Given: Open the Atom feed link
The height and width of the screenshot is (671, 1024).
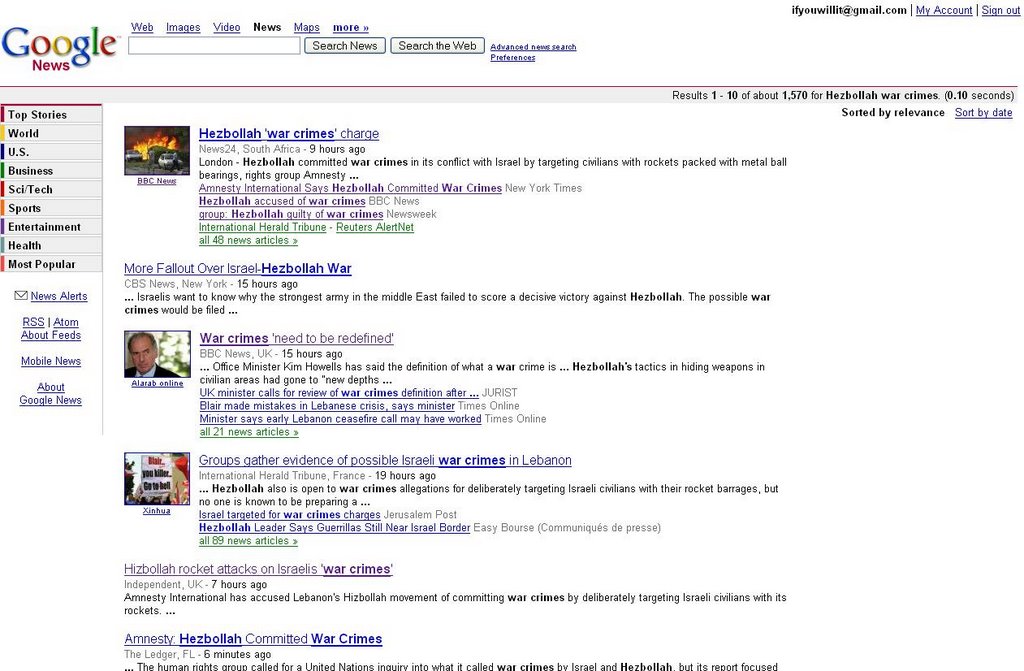Looking at the screenshot, I should [66, 322].
